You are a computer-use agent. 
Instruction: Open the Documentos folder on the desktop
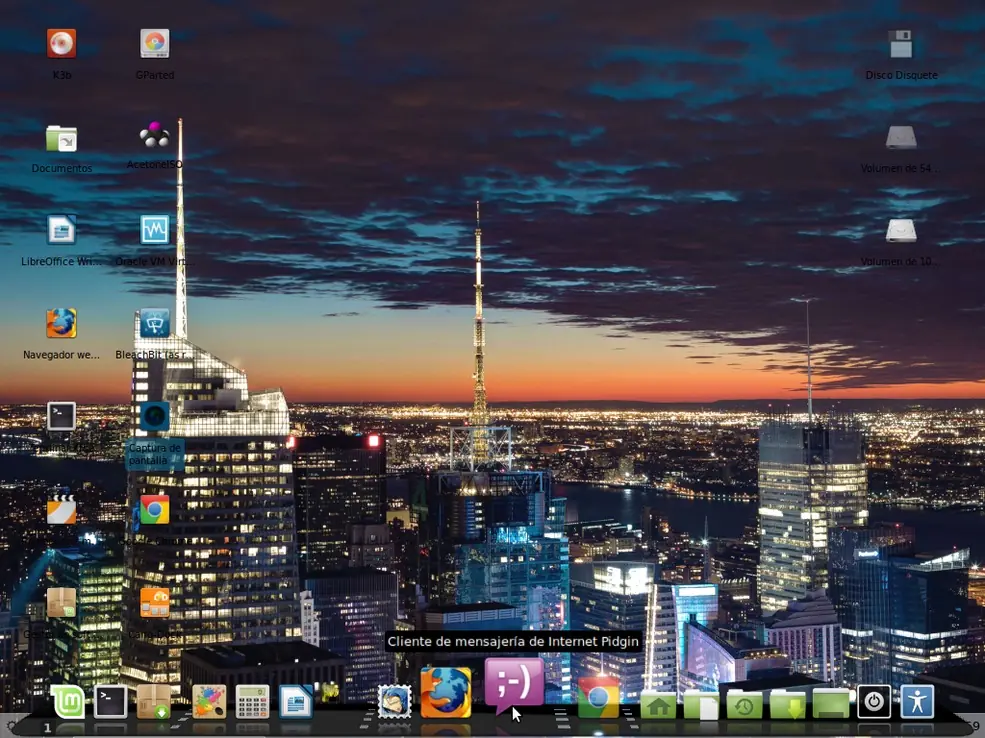pyautogui.click(x=62, y=138)
